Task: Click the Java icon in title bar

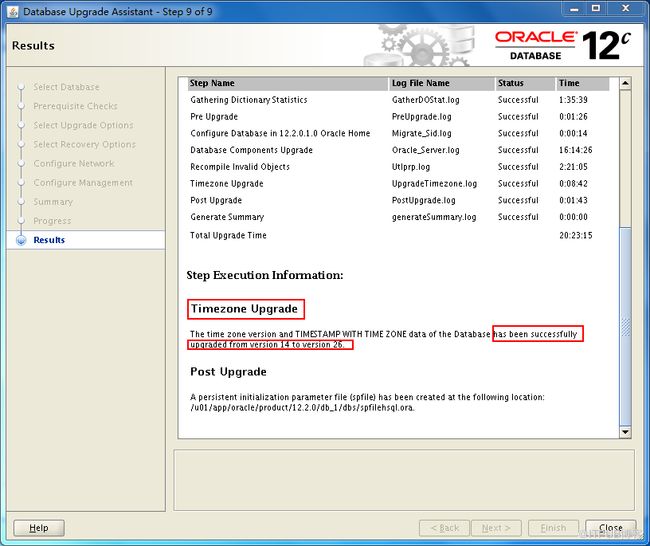Action: [13, 12]
